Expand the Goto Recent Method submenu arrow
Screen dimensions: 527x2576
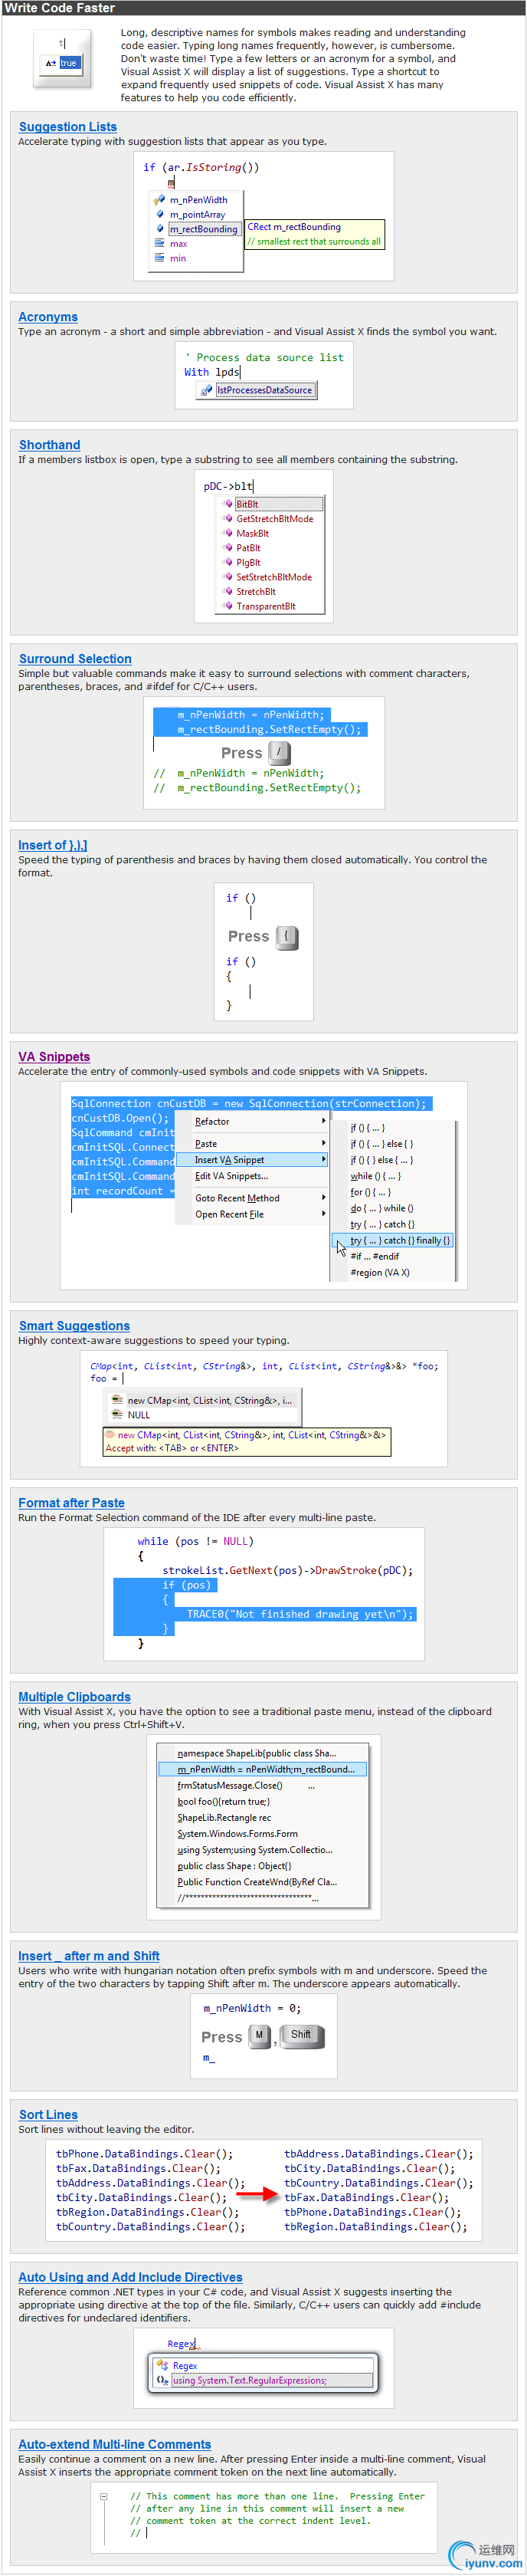(323, 1198)
